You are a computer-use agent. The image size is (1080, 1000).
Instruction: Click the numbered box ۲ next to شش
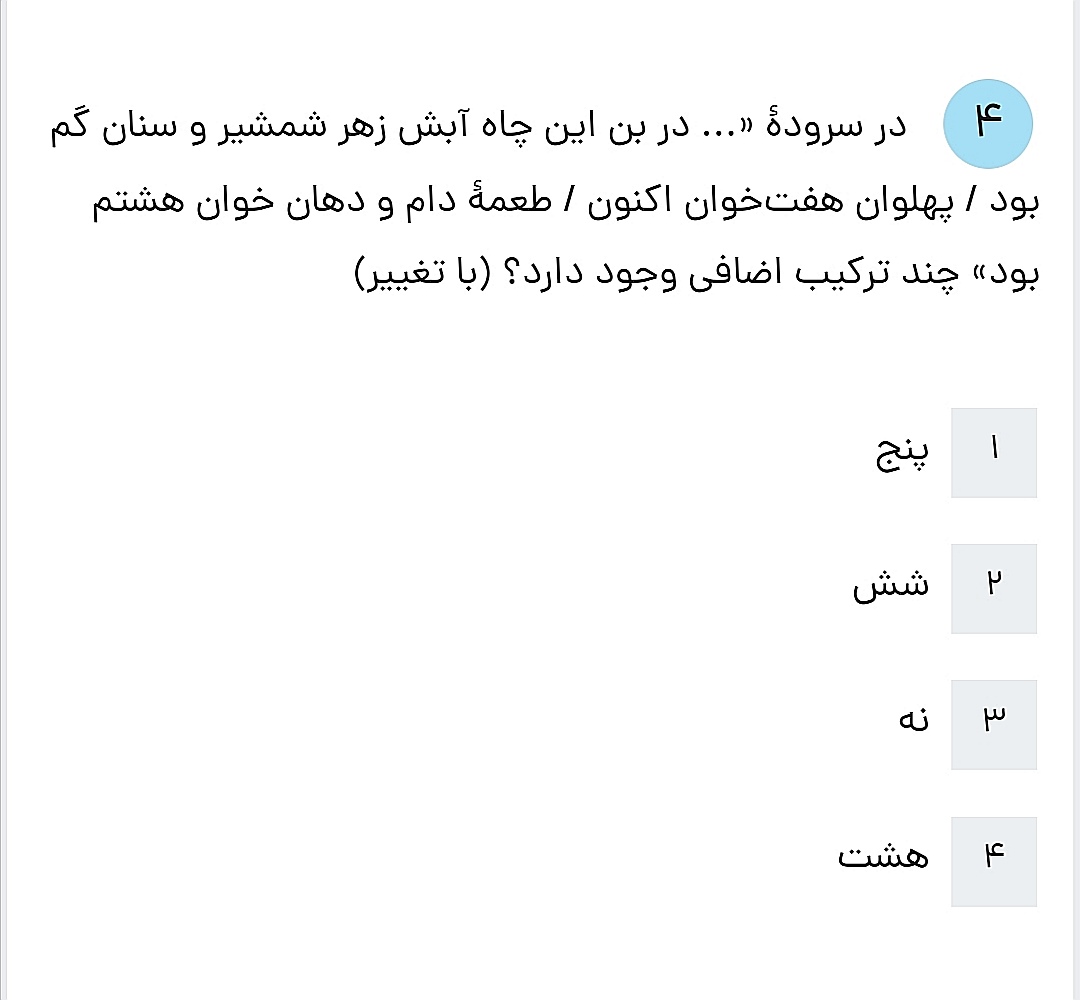(993, 588)
